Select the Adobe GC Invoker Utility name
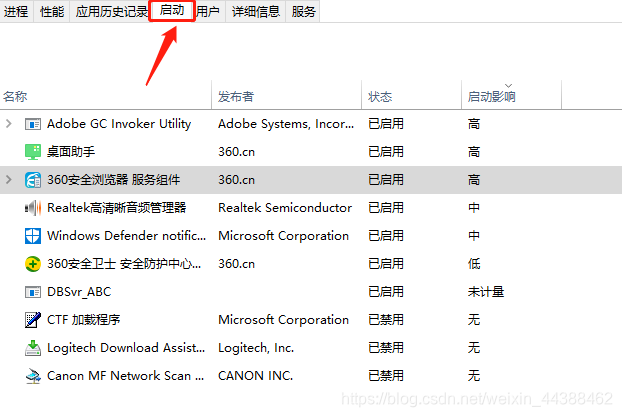The height and width of the screenshot is (417, 622). [119, 124]
